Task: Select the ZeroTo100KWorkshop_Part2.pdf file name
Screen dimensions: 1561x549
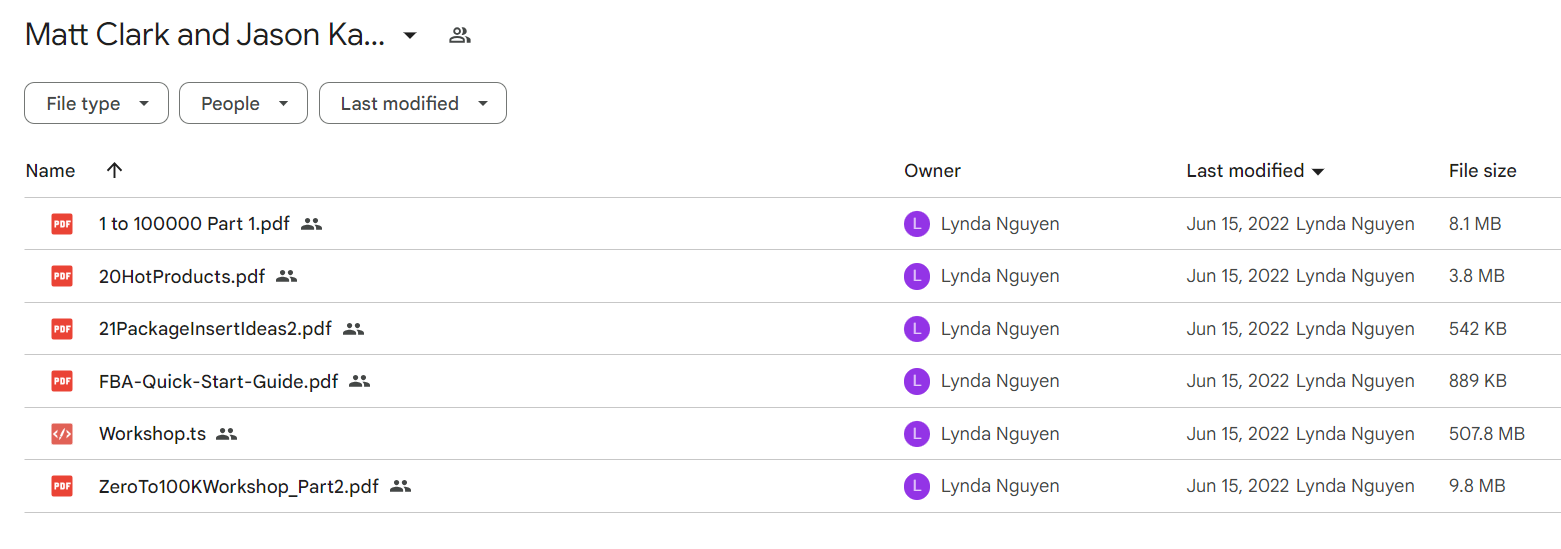Action: pos(239,486)
